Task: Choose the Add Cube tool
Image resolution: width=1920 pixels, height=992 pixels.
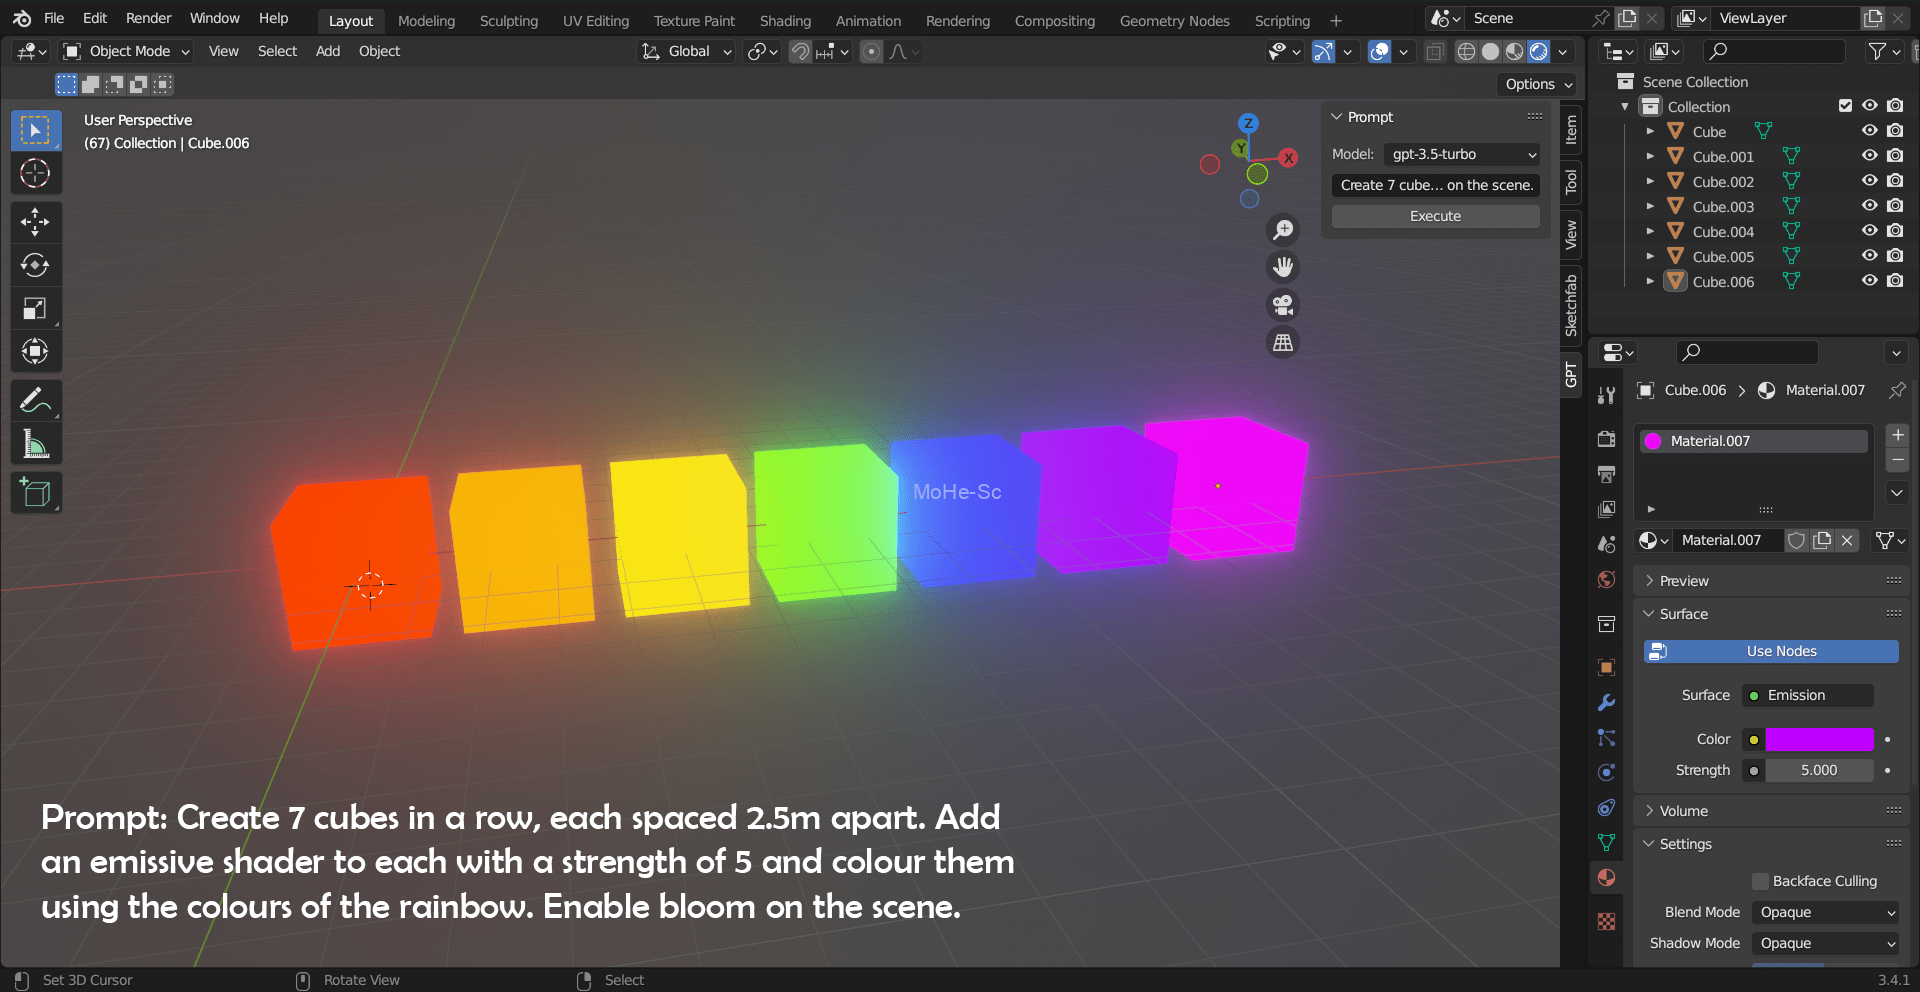Action: 35,493
